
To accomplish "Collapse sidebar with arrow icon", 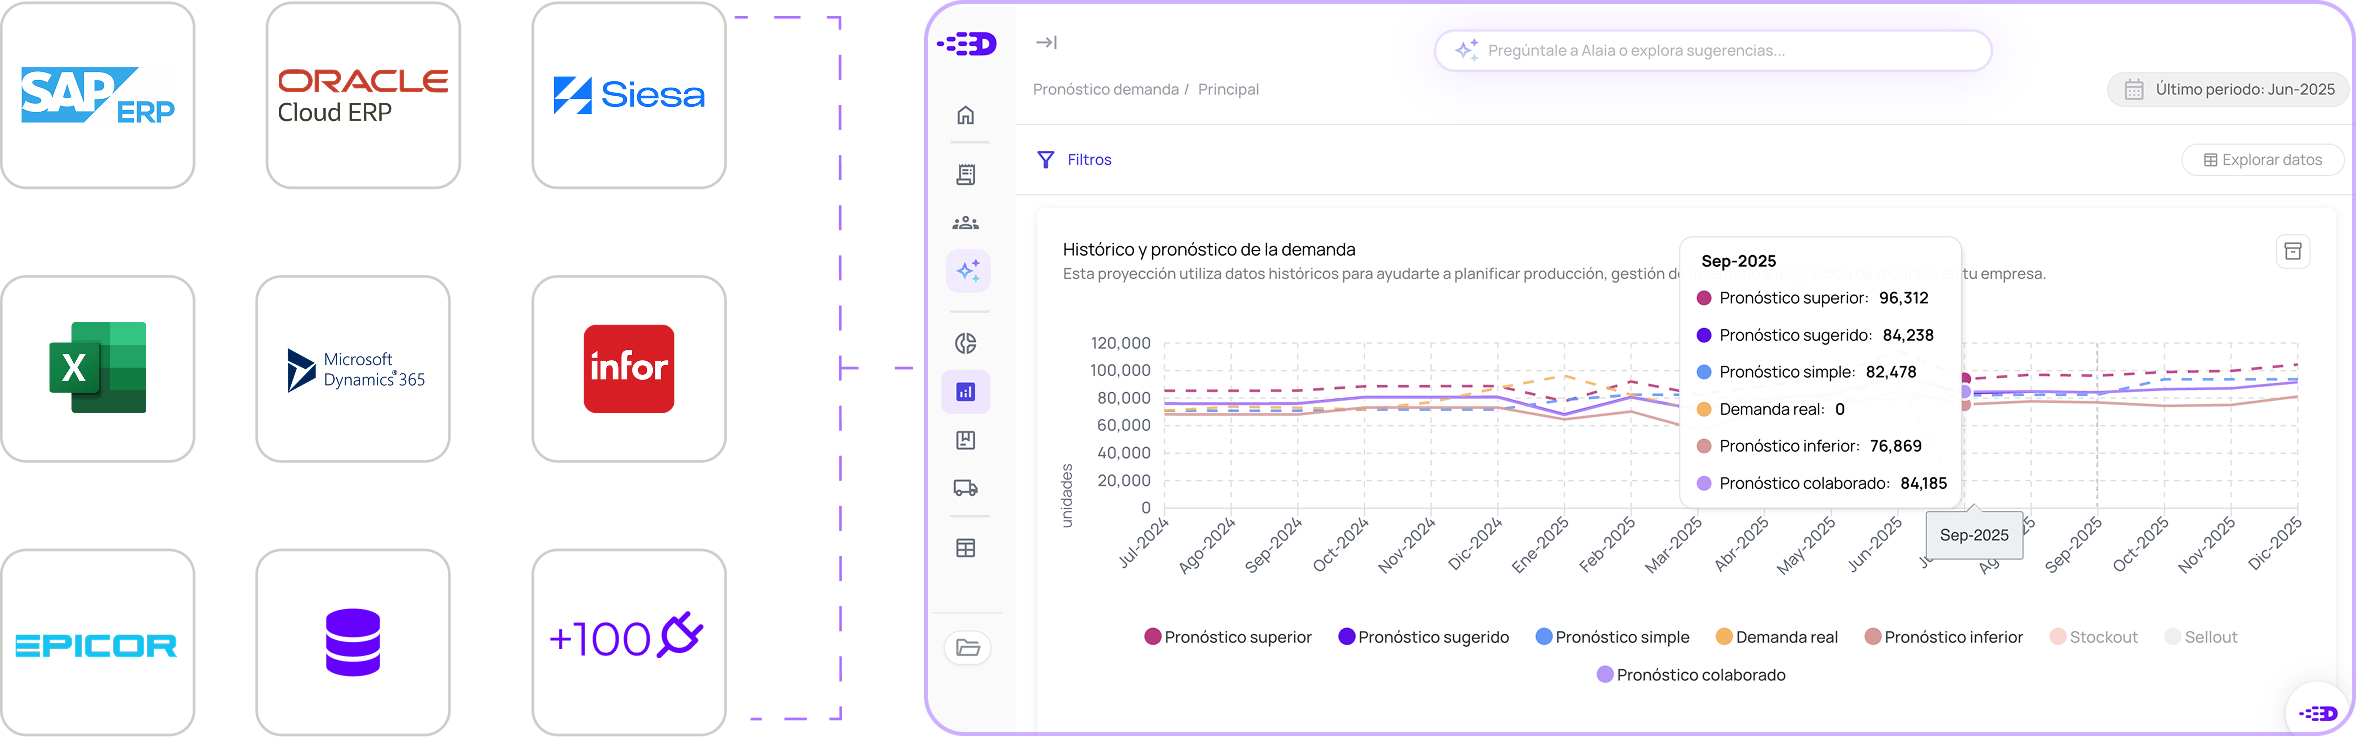I will [1046, 42].
